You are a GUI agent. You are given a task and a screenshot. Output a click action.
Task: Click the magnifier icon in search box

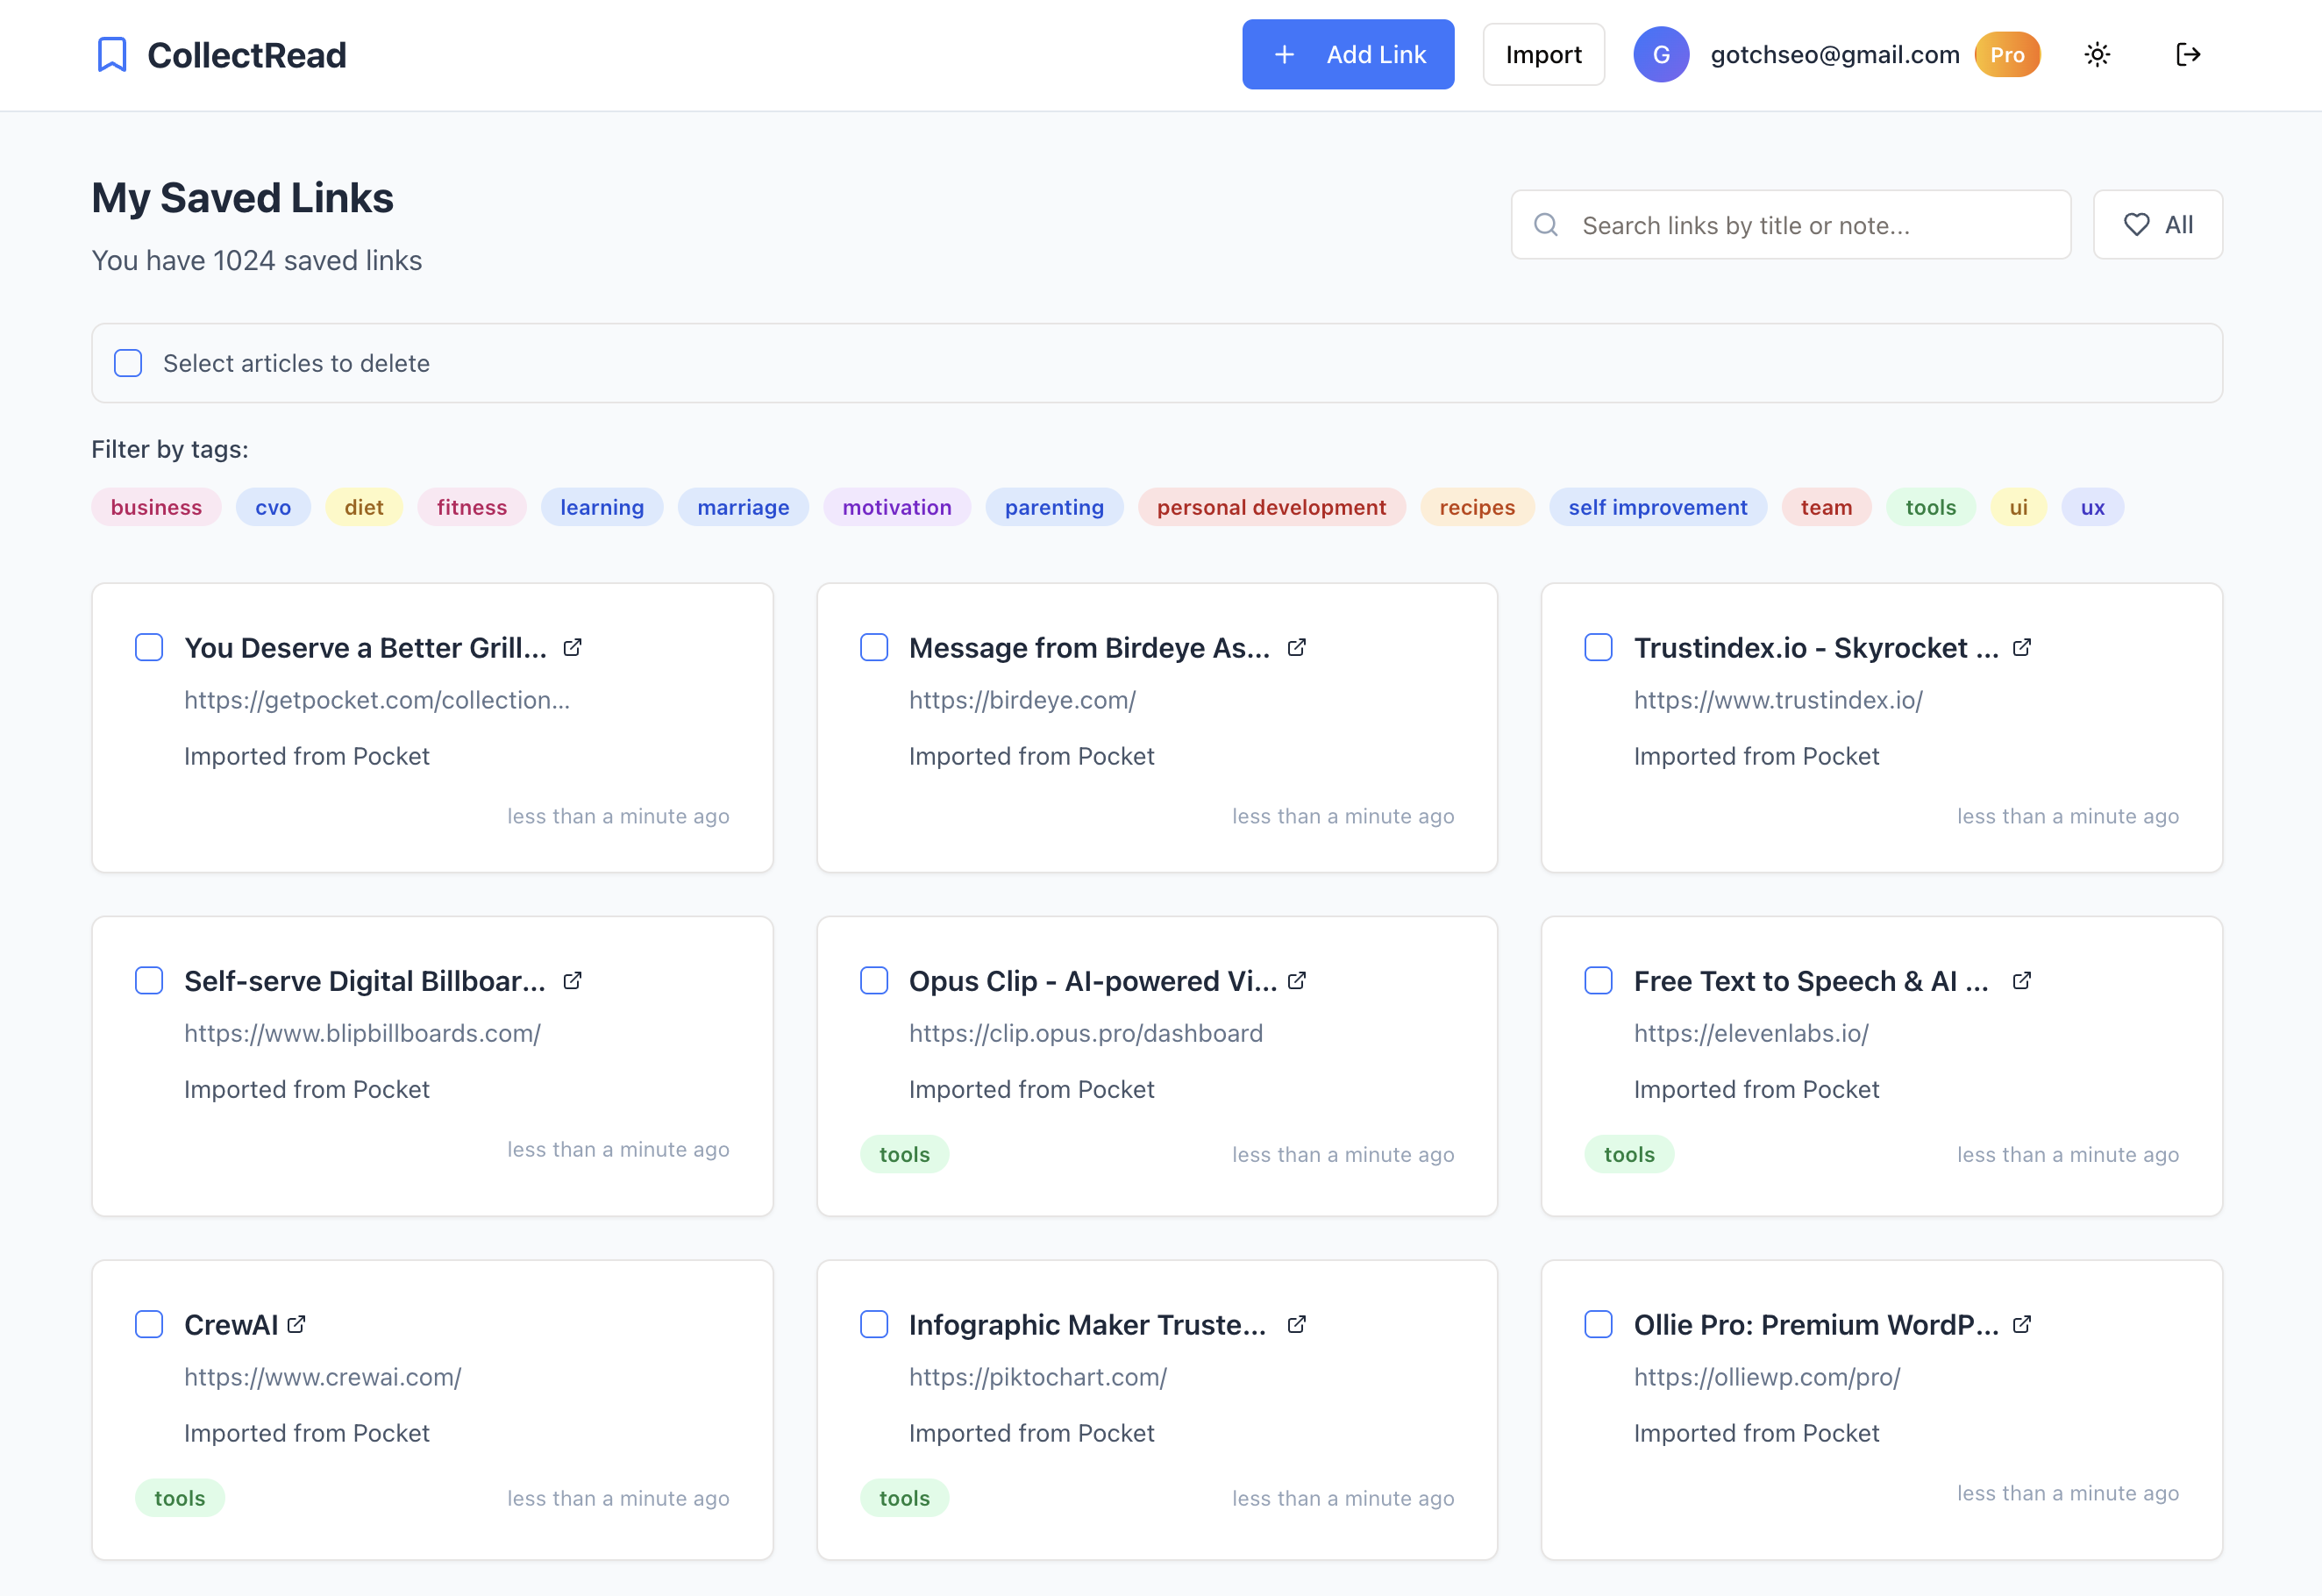(1546, 225)
